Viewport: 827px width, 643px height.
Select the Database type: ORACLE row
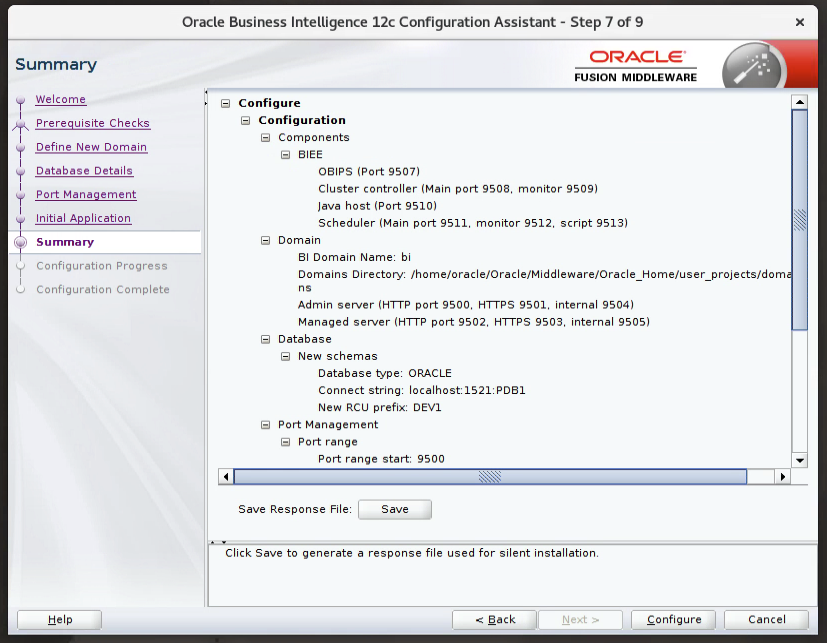pyautogui.click(x=384, y=373)
